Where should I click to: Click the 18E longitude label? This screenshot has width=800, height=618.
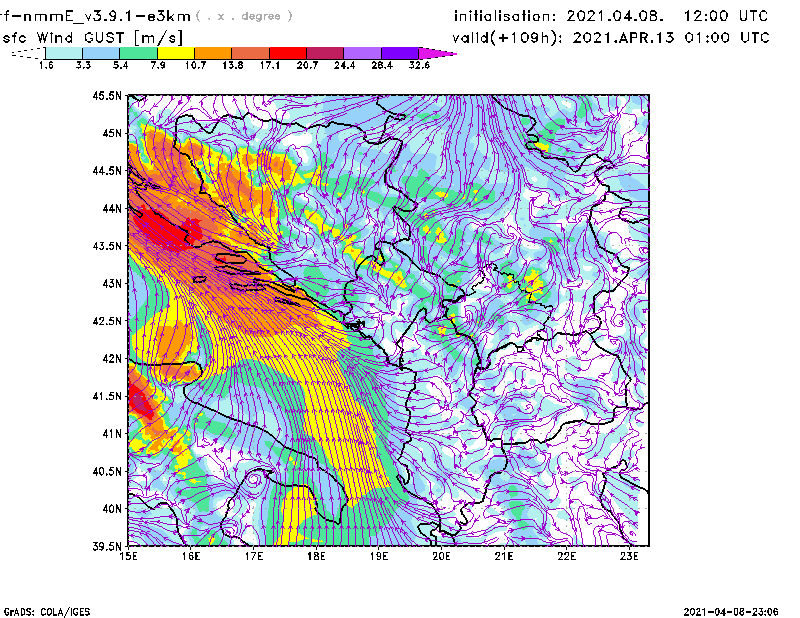pyautogui.click(x=316, y=556)
